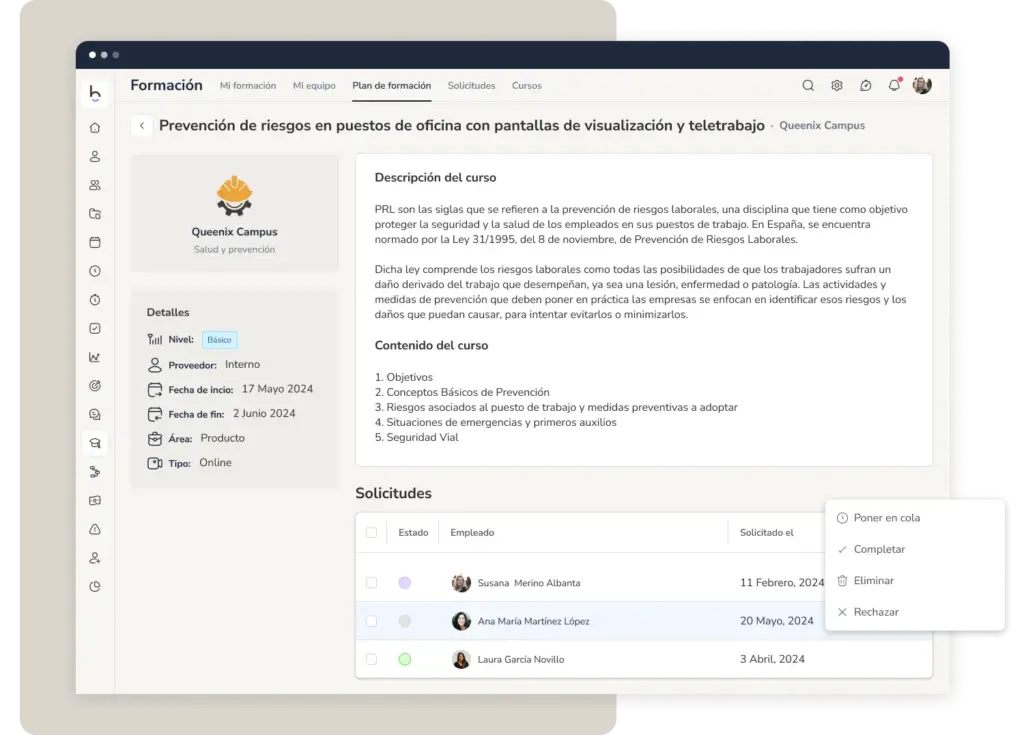Click the green status dot for Laura García
Image resolution: width=1024 pixels, height=735 pixels.
point(405,659)
